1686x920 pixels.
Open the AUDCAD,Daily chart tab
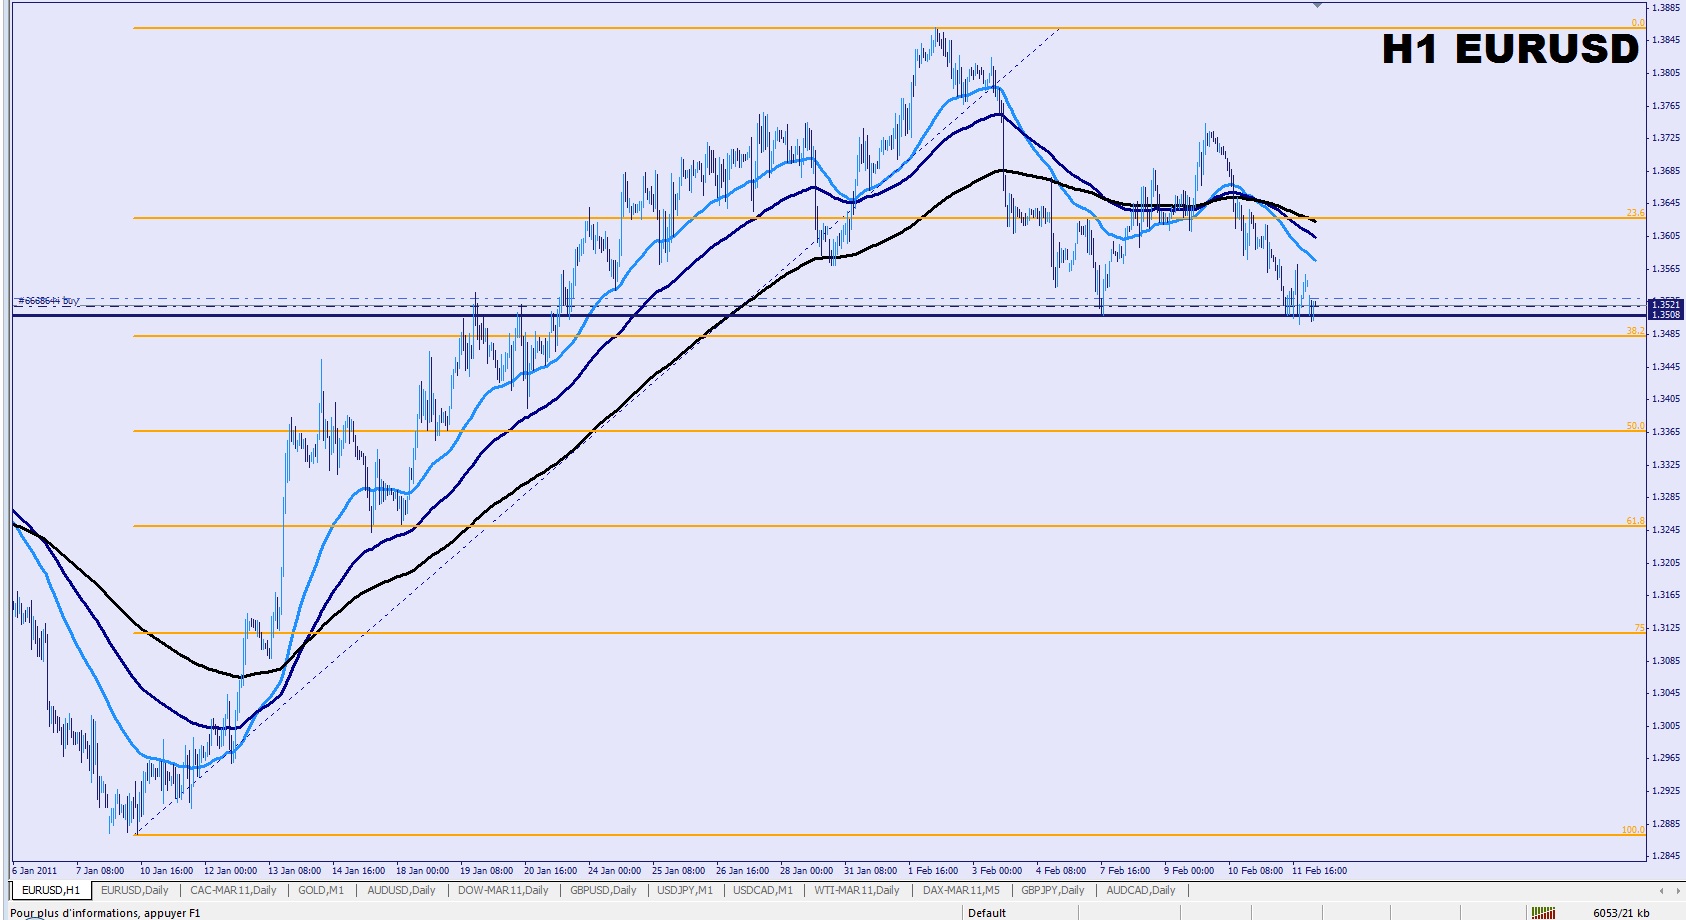pyautogui.click(x=1140, y=890)
